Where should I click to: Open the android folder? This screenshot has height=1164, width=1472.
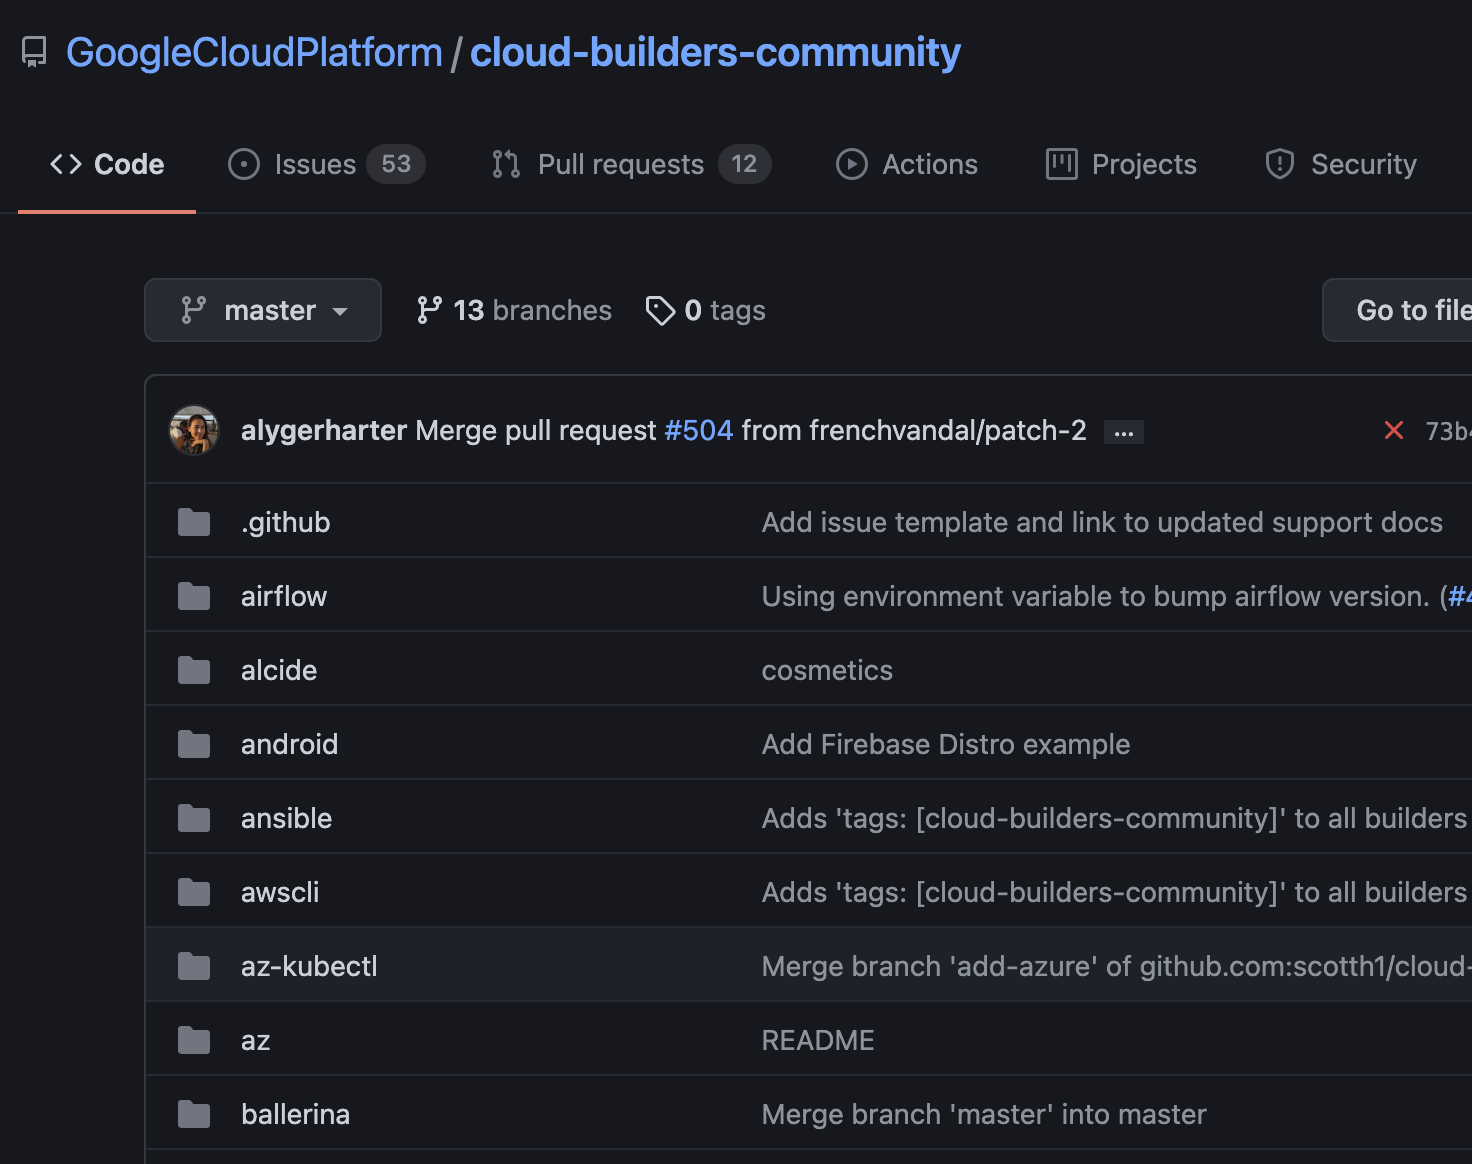(290, 744)
